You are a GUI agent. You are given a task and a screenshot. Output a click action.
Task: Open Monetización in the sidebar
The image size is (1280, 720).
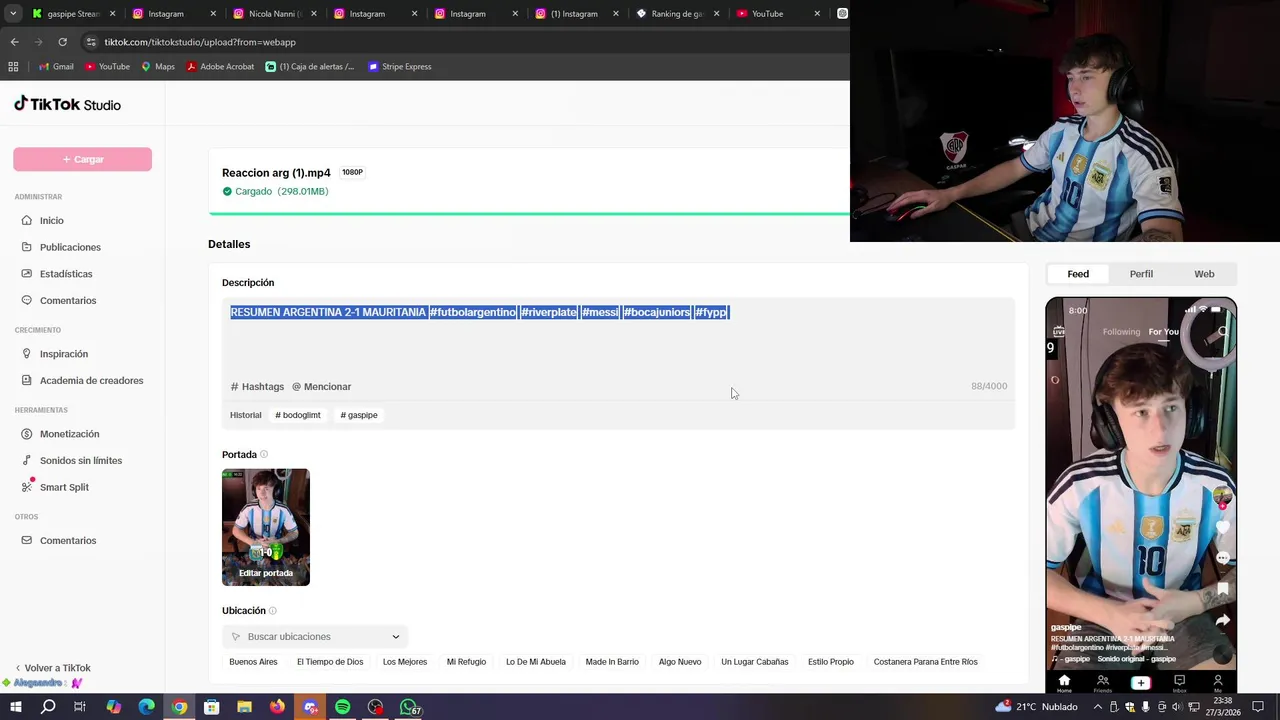coord(69,434)
